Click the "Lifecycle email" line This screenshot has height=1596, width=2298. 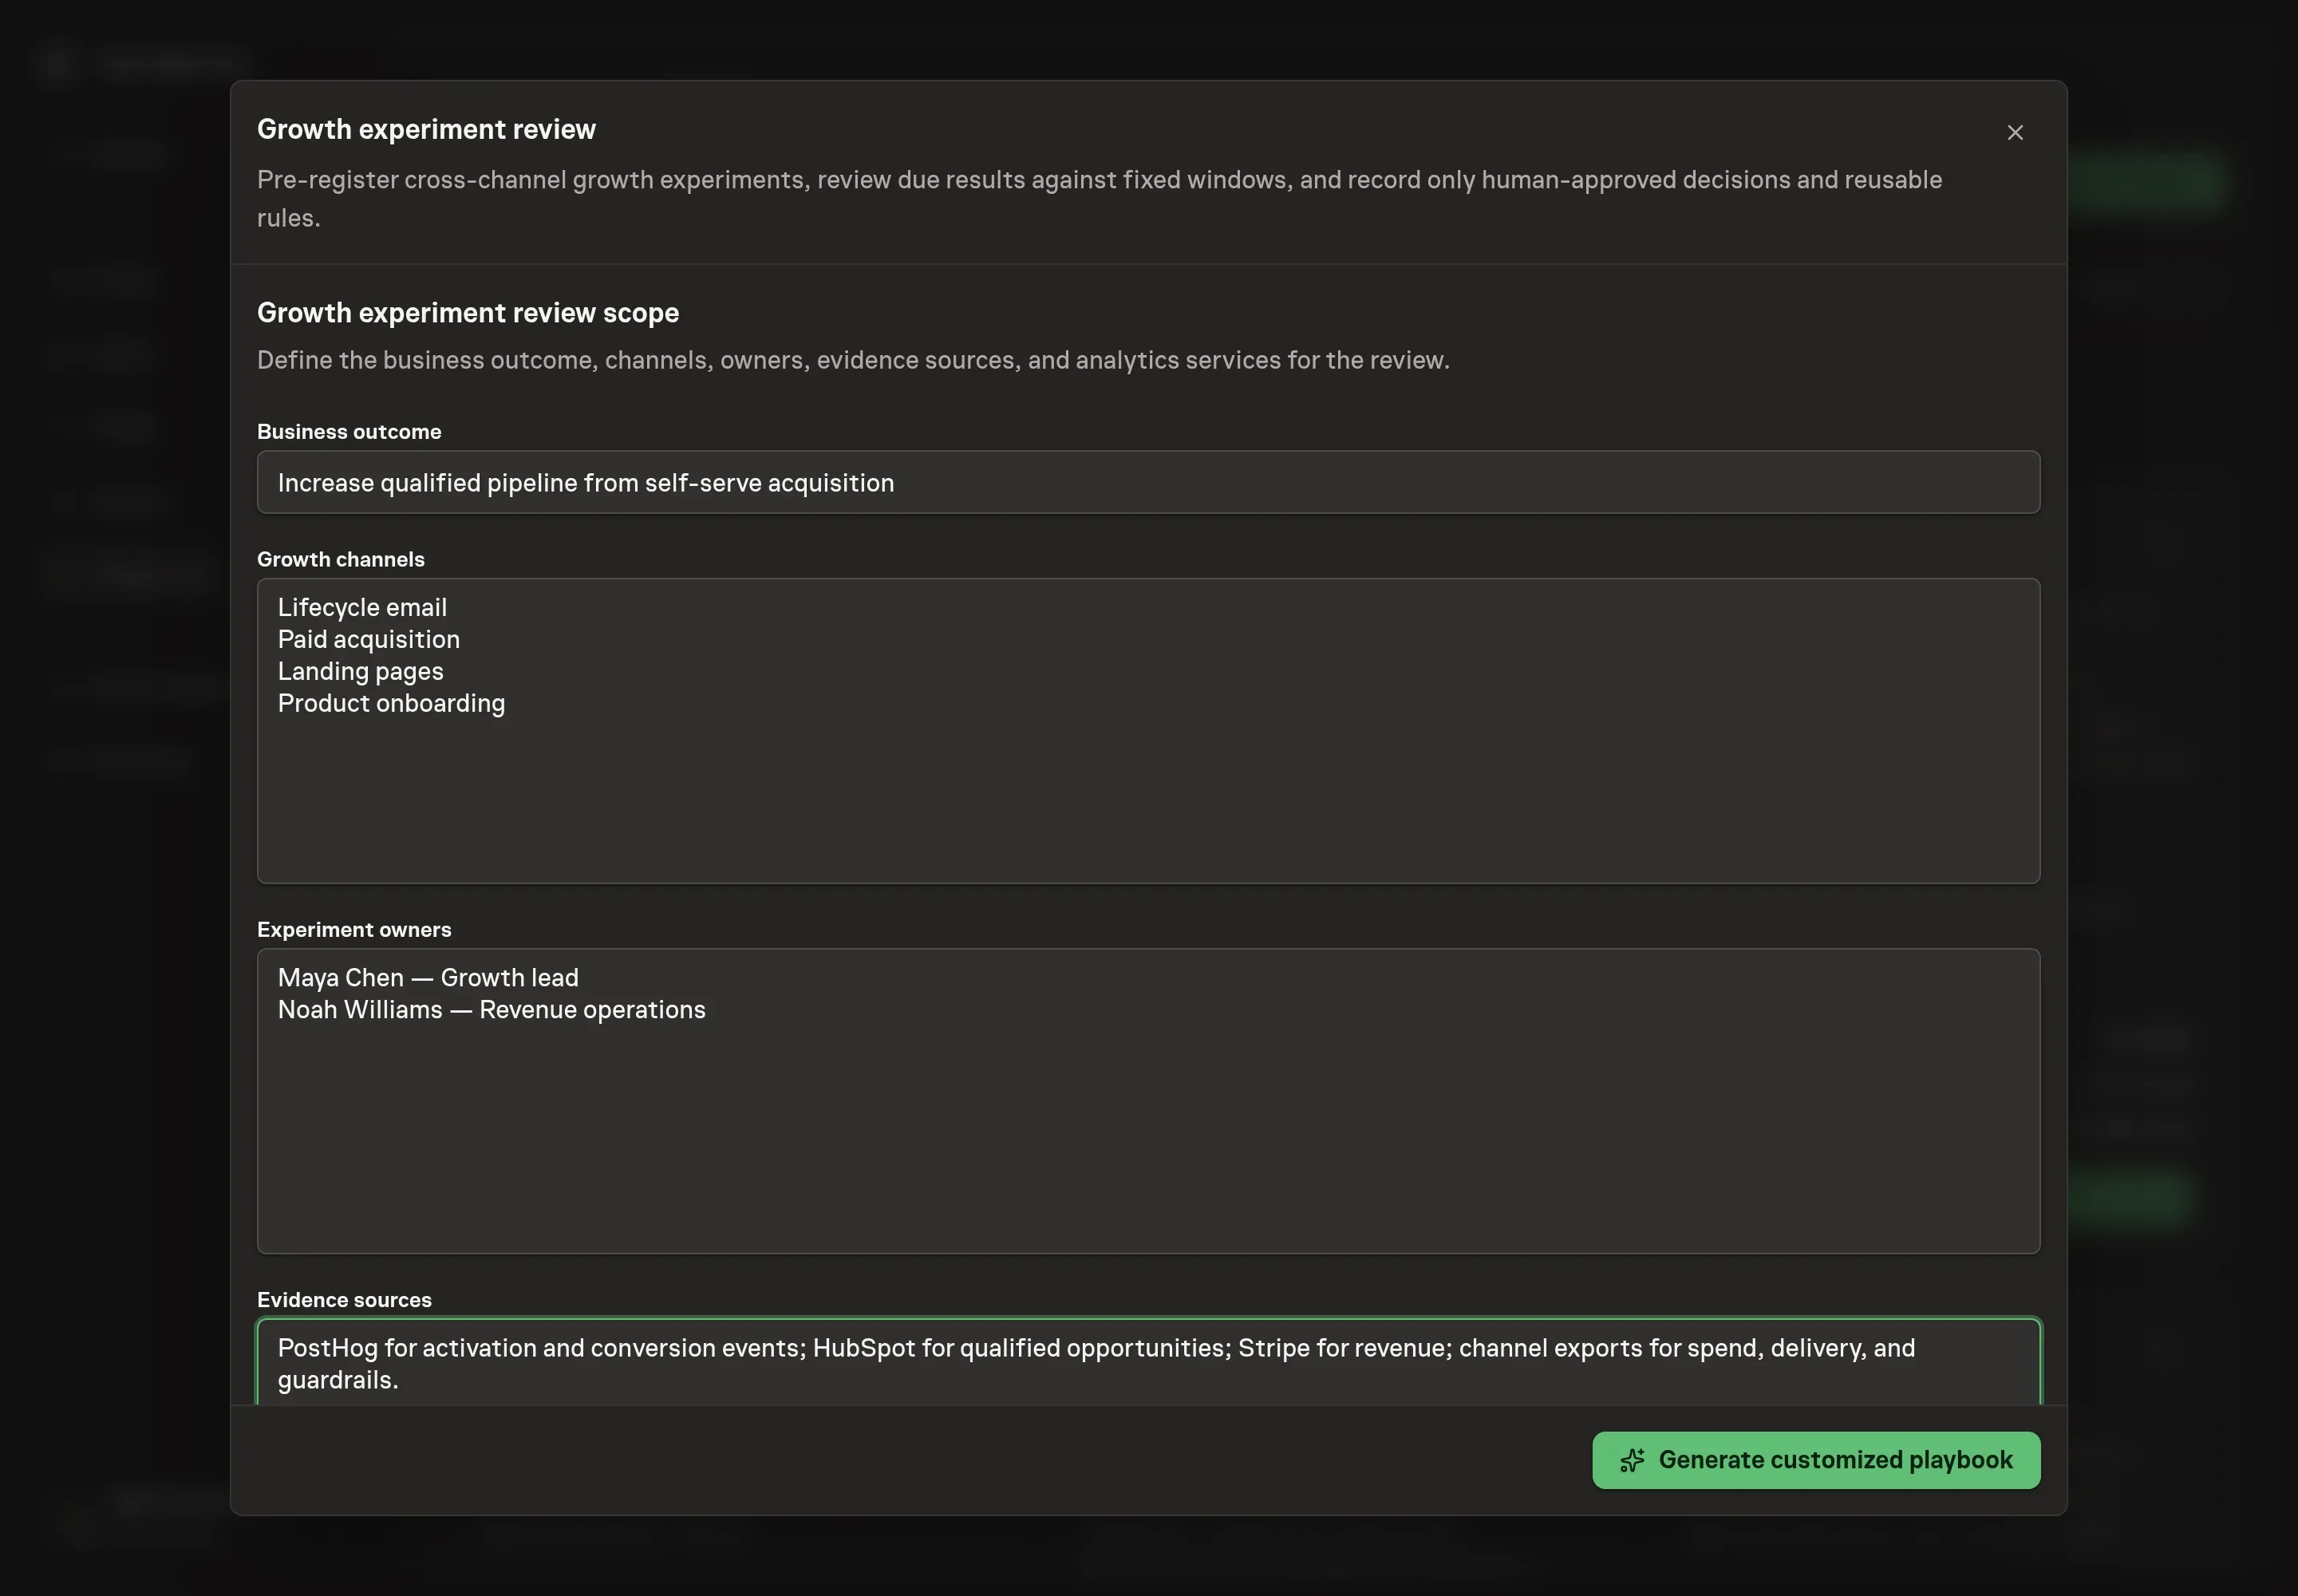coord(362,607)
